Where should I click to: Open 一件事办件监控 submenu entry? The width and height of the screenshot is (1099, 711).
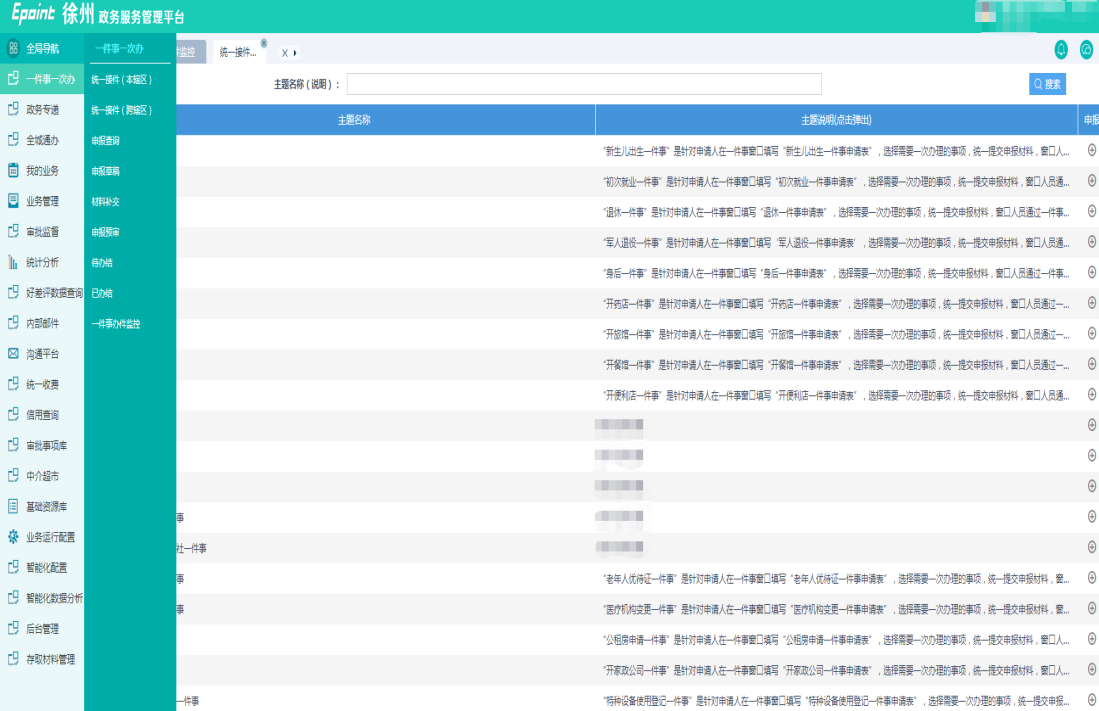pyautogui.click(x=116, y=324)
